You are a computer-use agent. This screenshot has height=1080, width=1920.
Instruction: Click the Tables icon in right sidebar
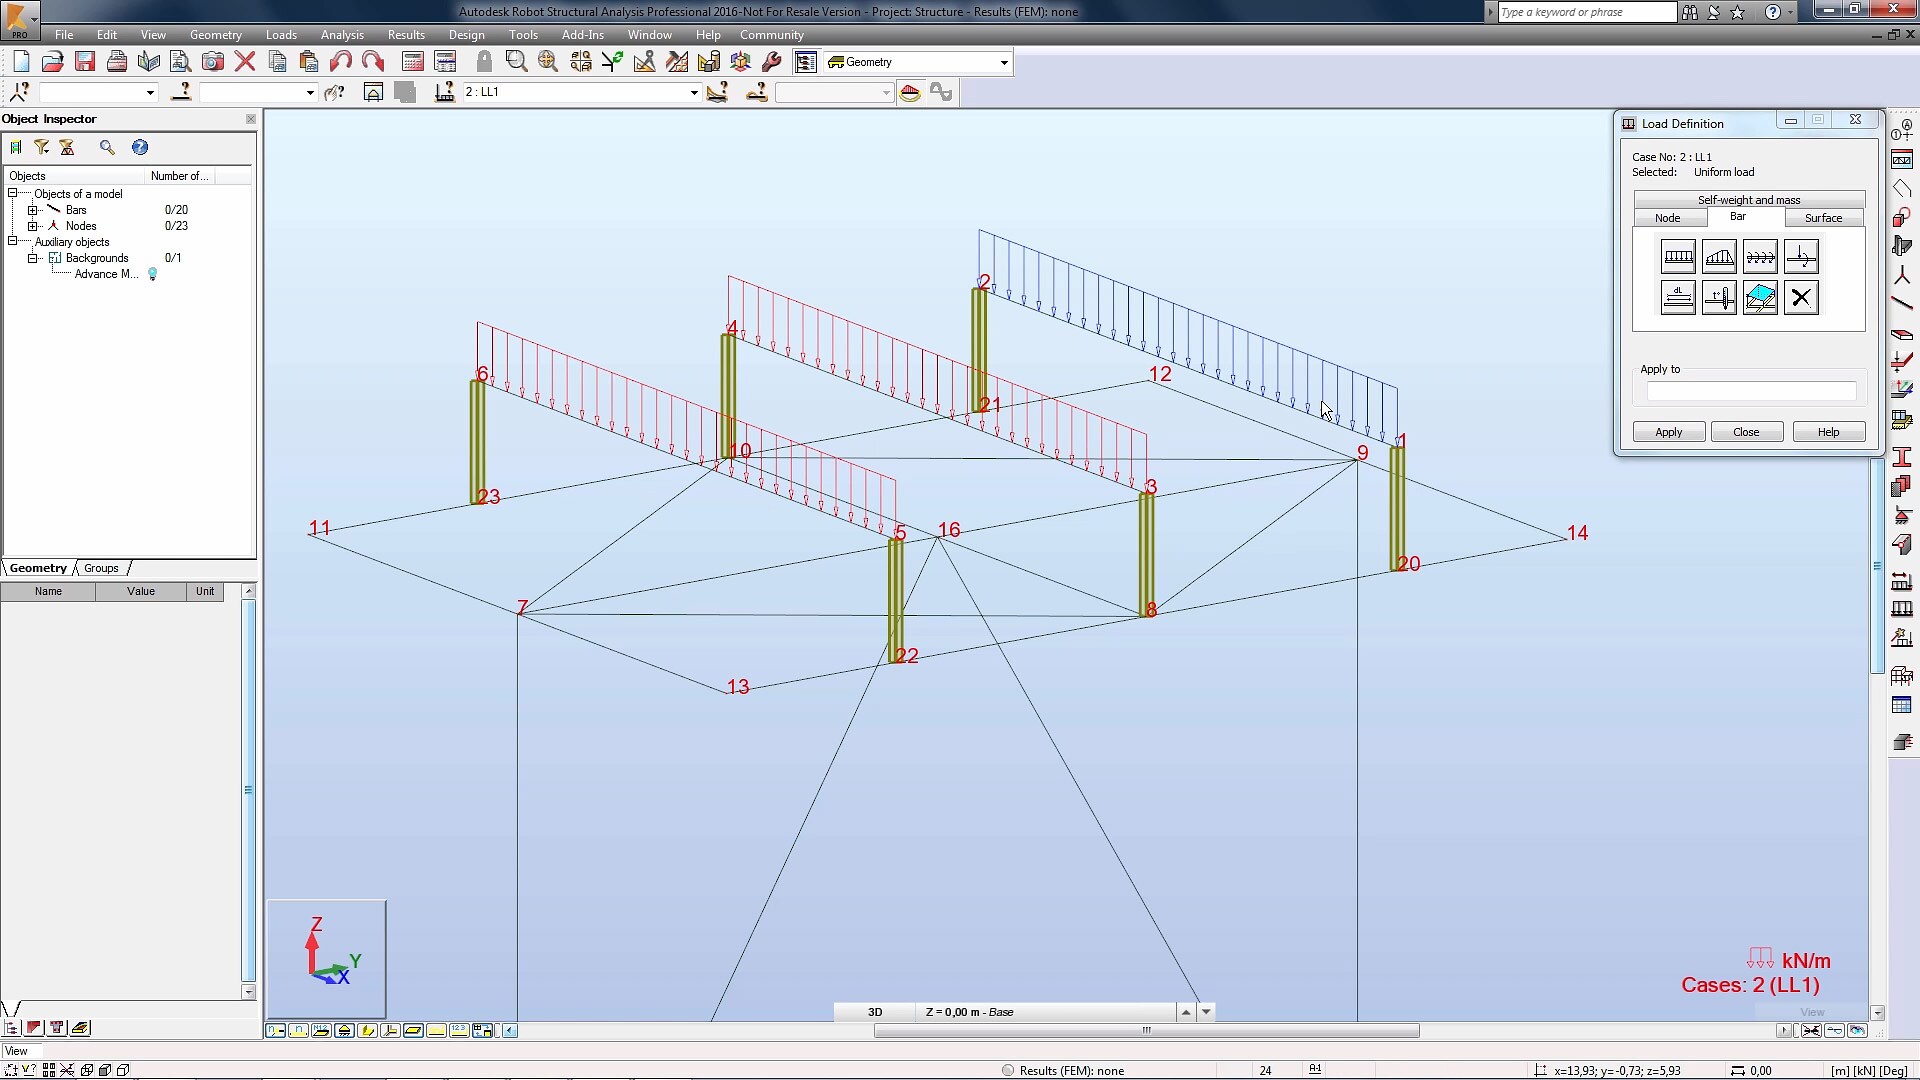click(1902, 706)
